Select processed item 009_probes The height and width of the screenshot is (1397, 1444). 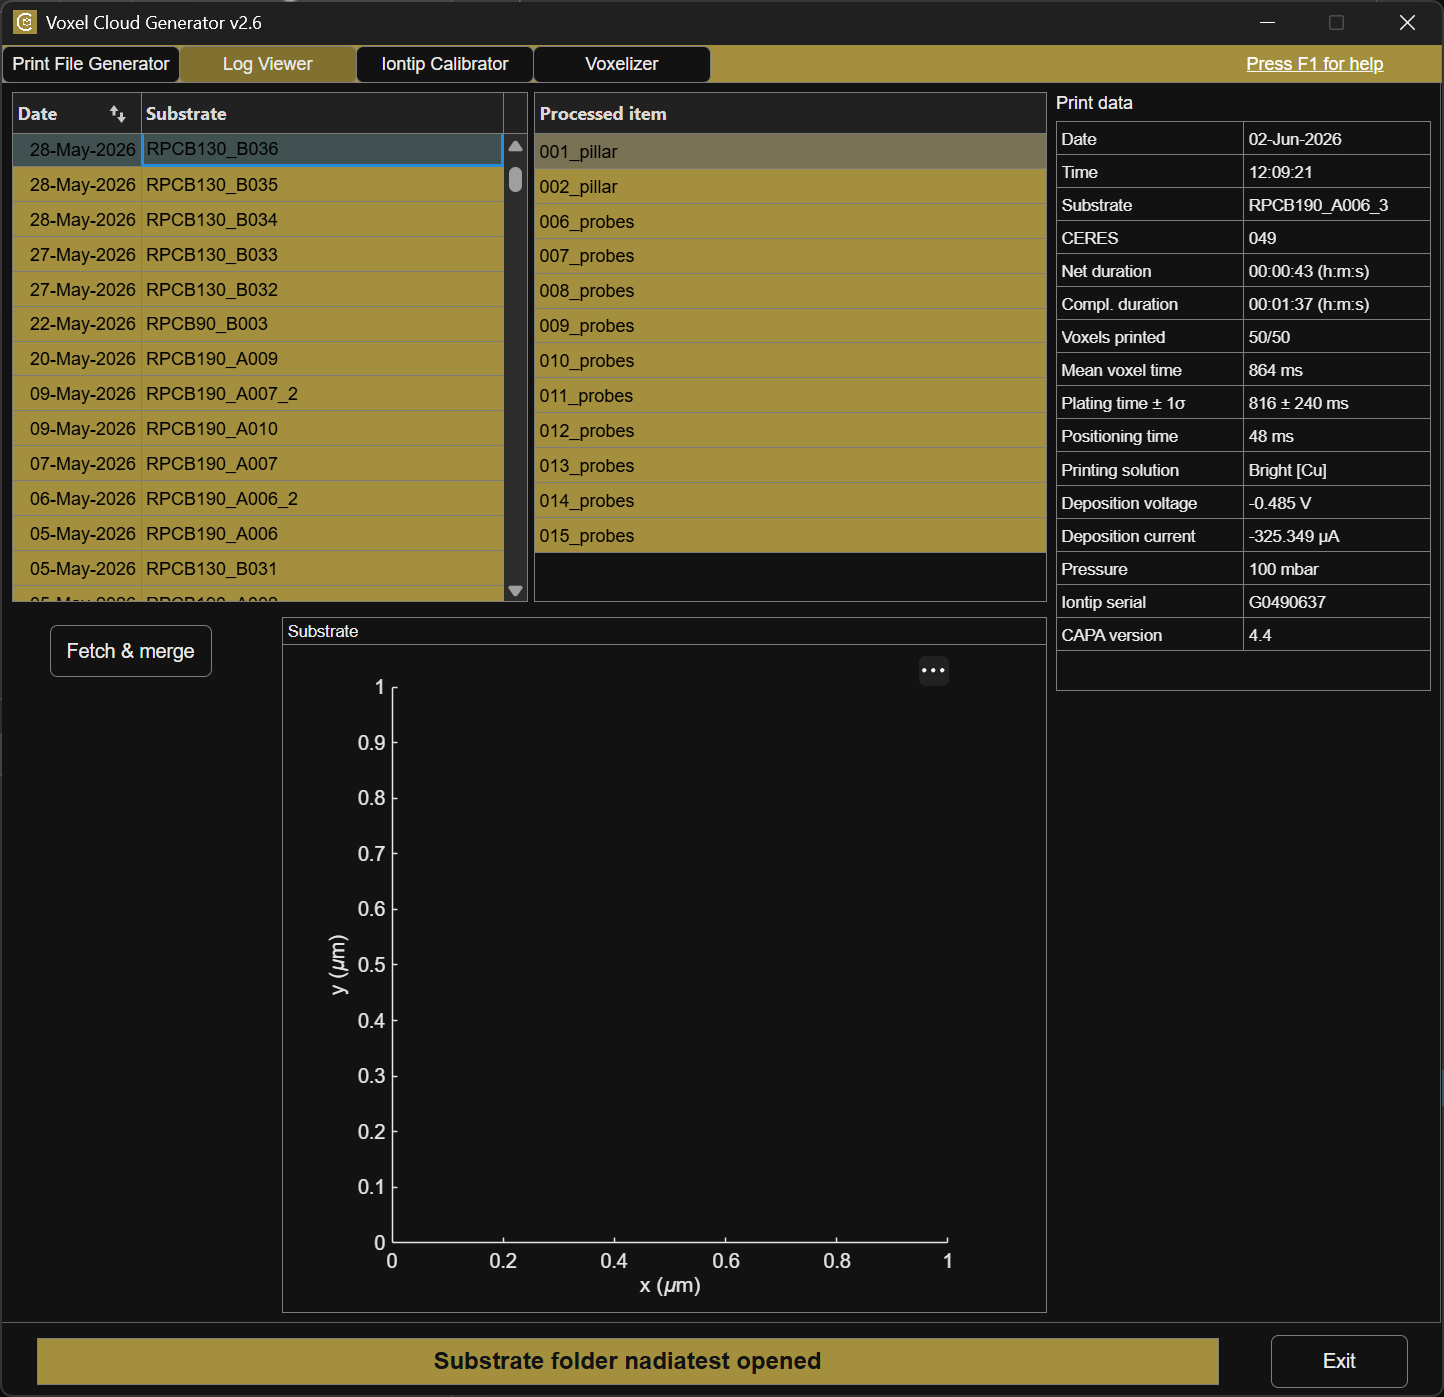coord(790,326)
